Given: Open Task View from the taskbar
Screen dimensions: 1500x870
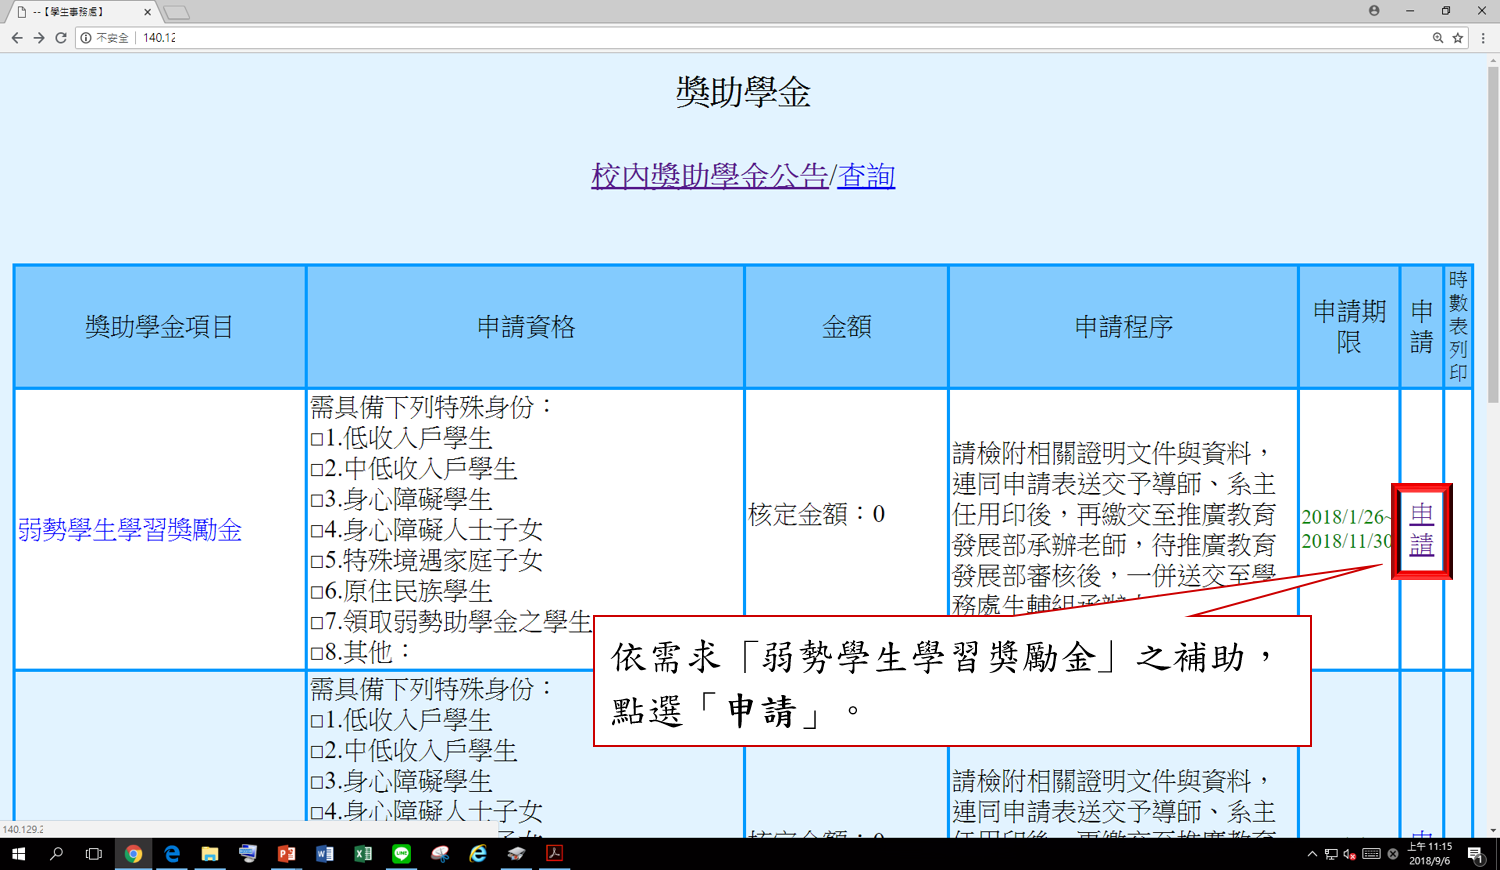Looking at the screenshot, I should 94,854.
